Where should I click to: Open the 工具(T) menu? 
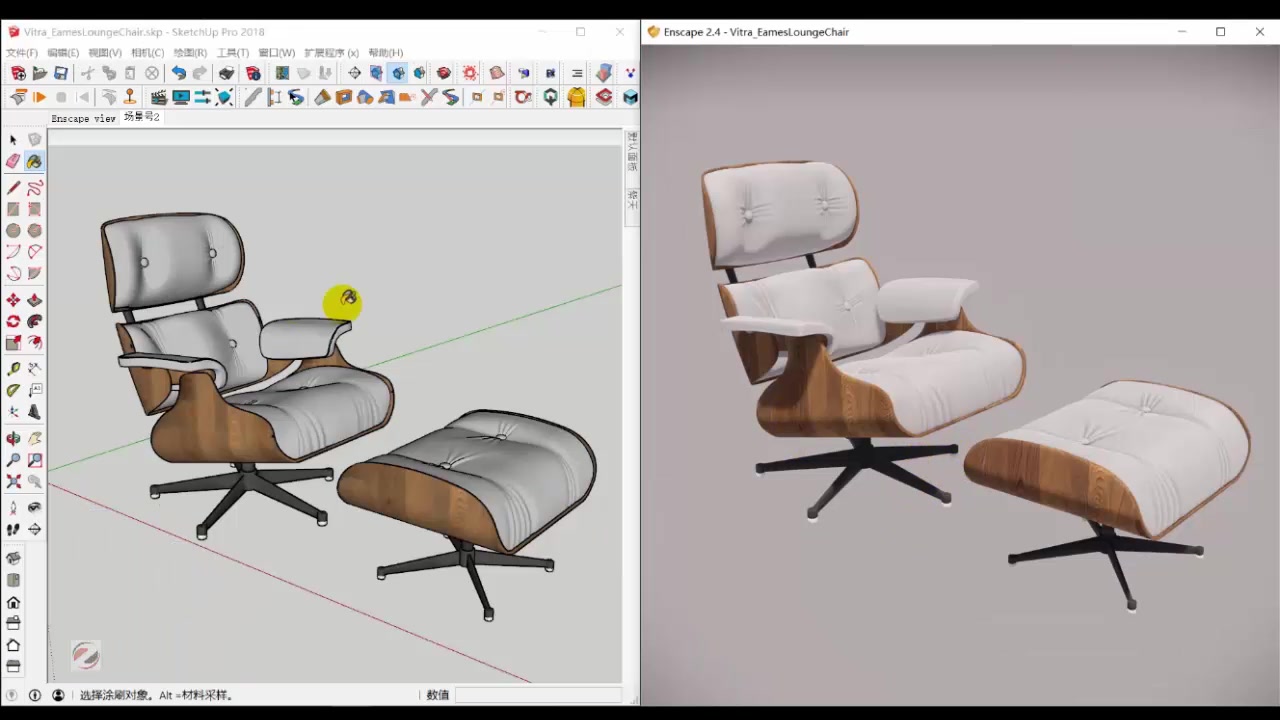[x=233, y=53]
